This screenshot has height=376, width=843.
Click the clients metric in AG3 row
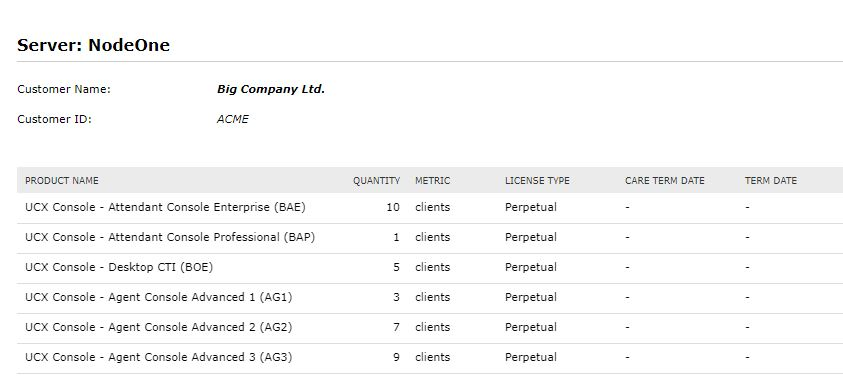[x=432, y=357]
